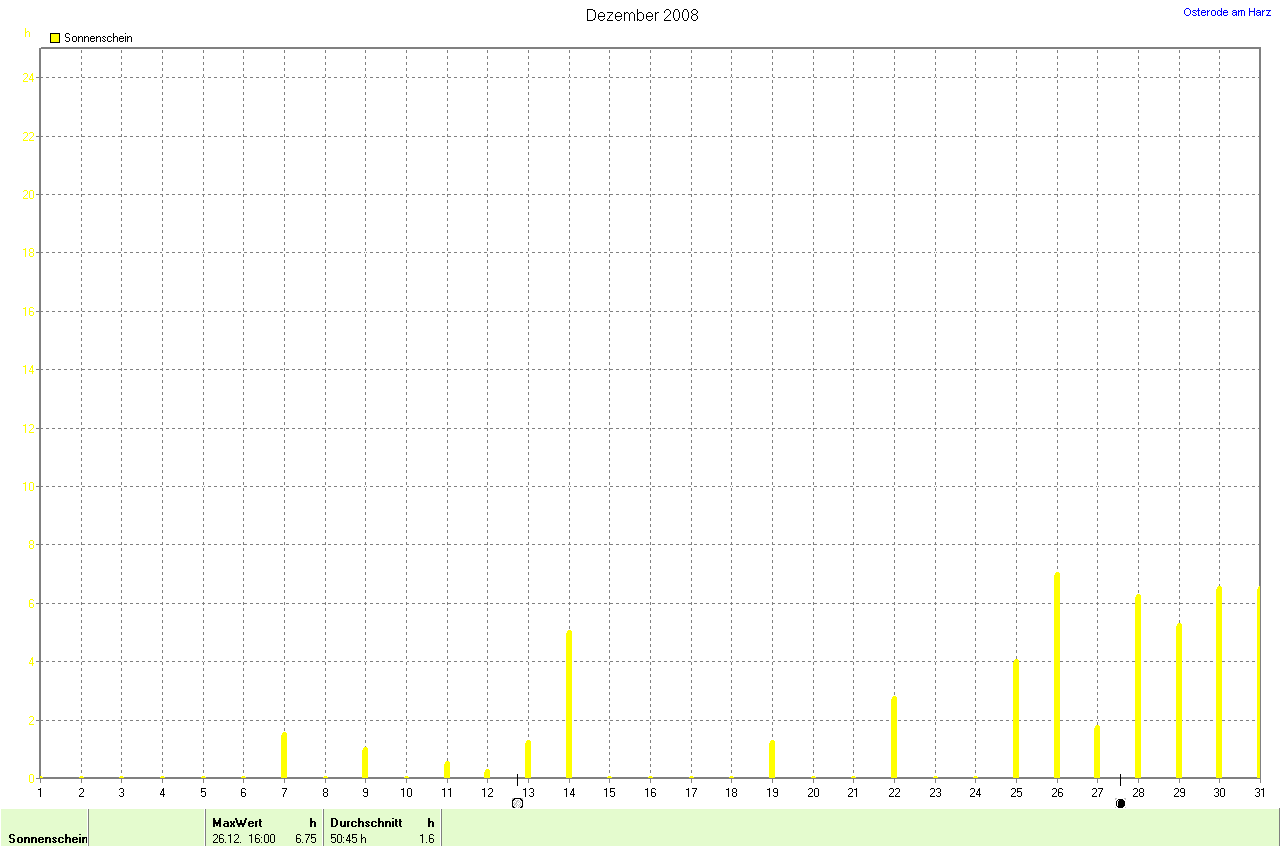
Task: Click the yellow bar for day 22
Action: [894, 737]
